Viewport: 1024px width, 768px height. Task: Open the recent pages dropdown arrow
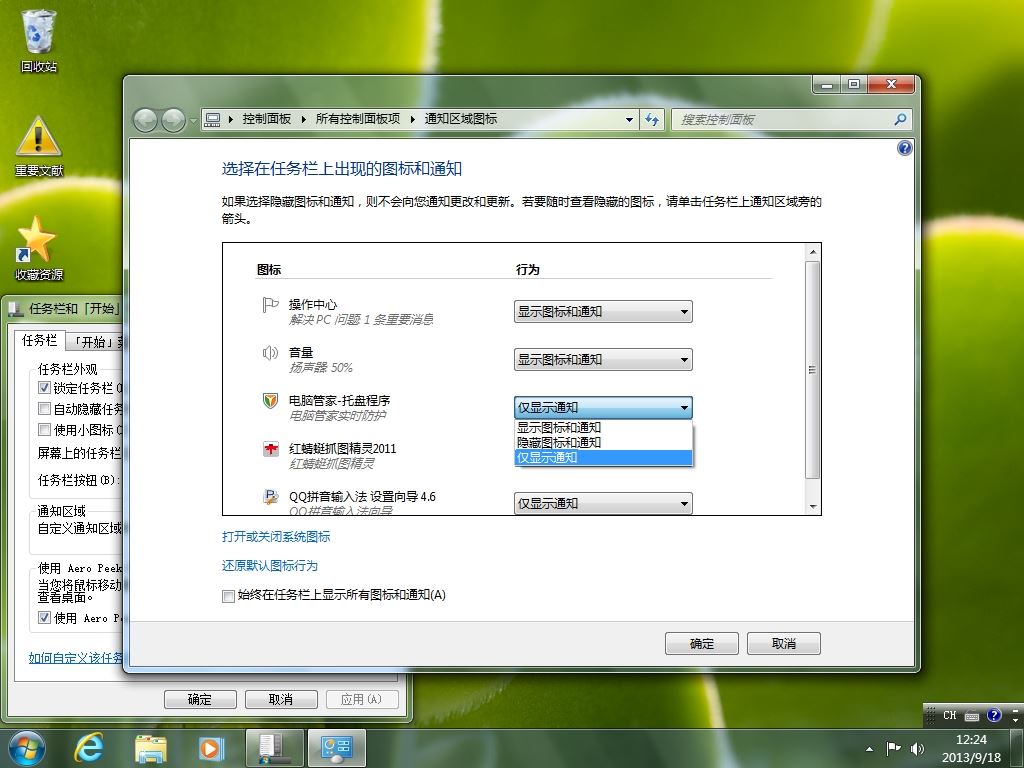(x=193, y=121)
